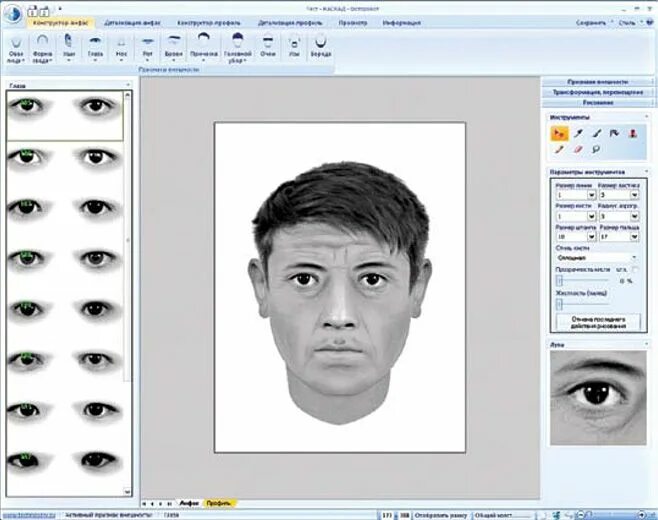Open airbrush radius dropdown
The image size is (658, 520).
click(x=634, y=216)
